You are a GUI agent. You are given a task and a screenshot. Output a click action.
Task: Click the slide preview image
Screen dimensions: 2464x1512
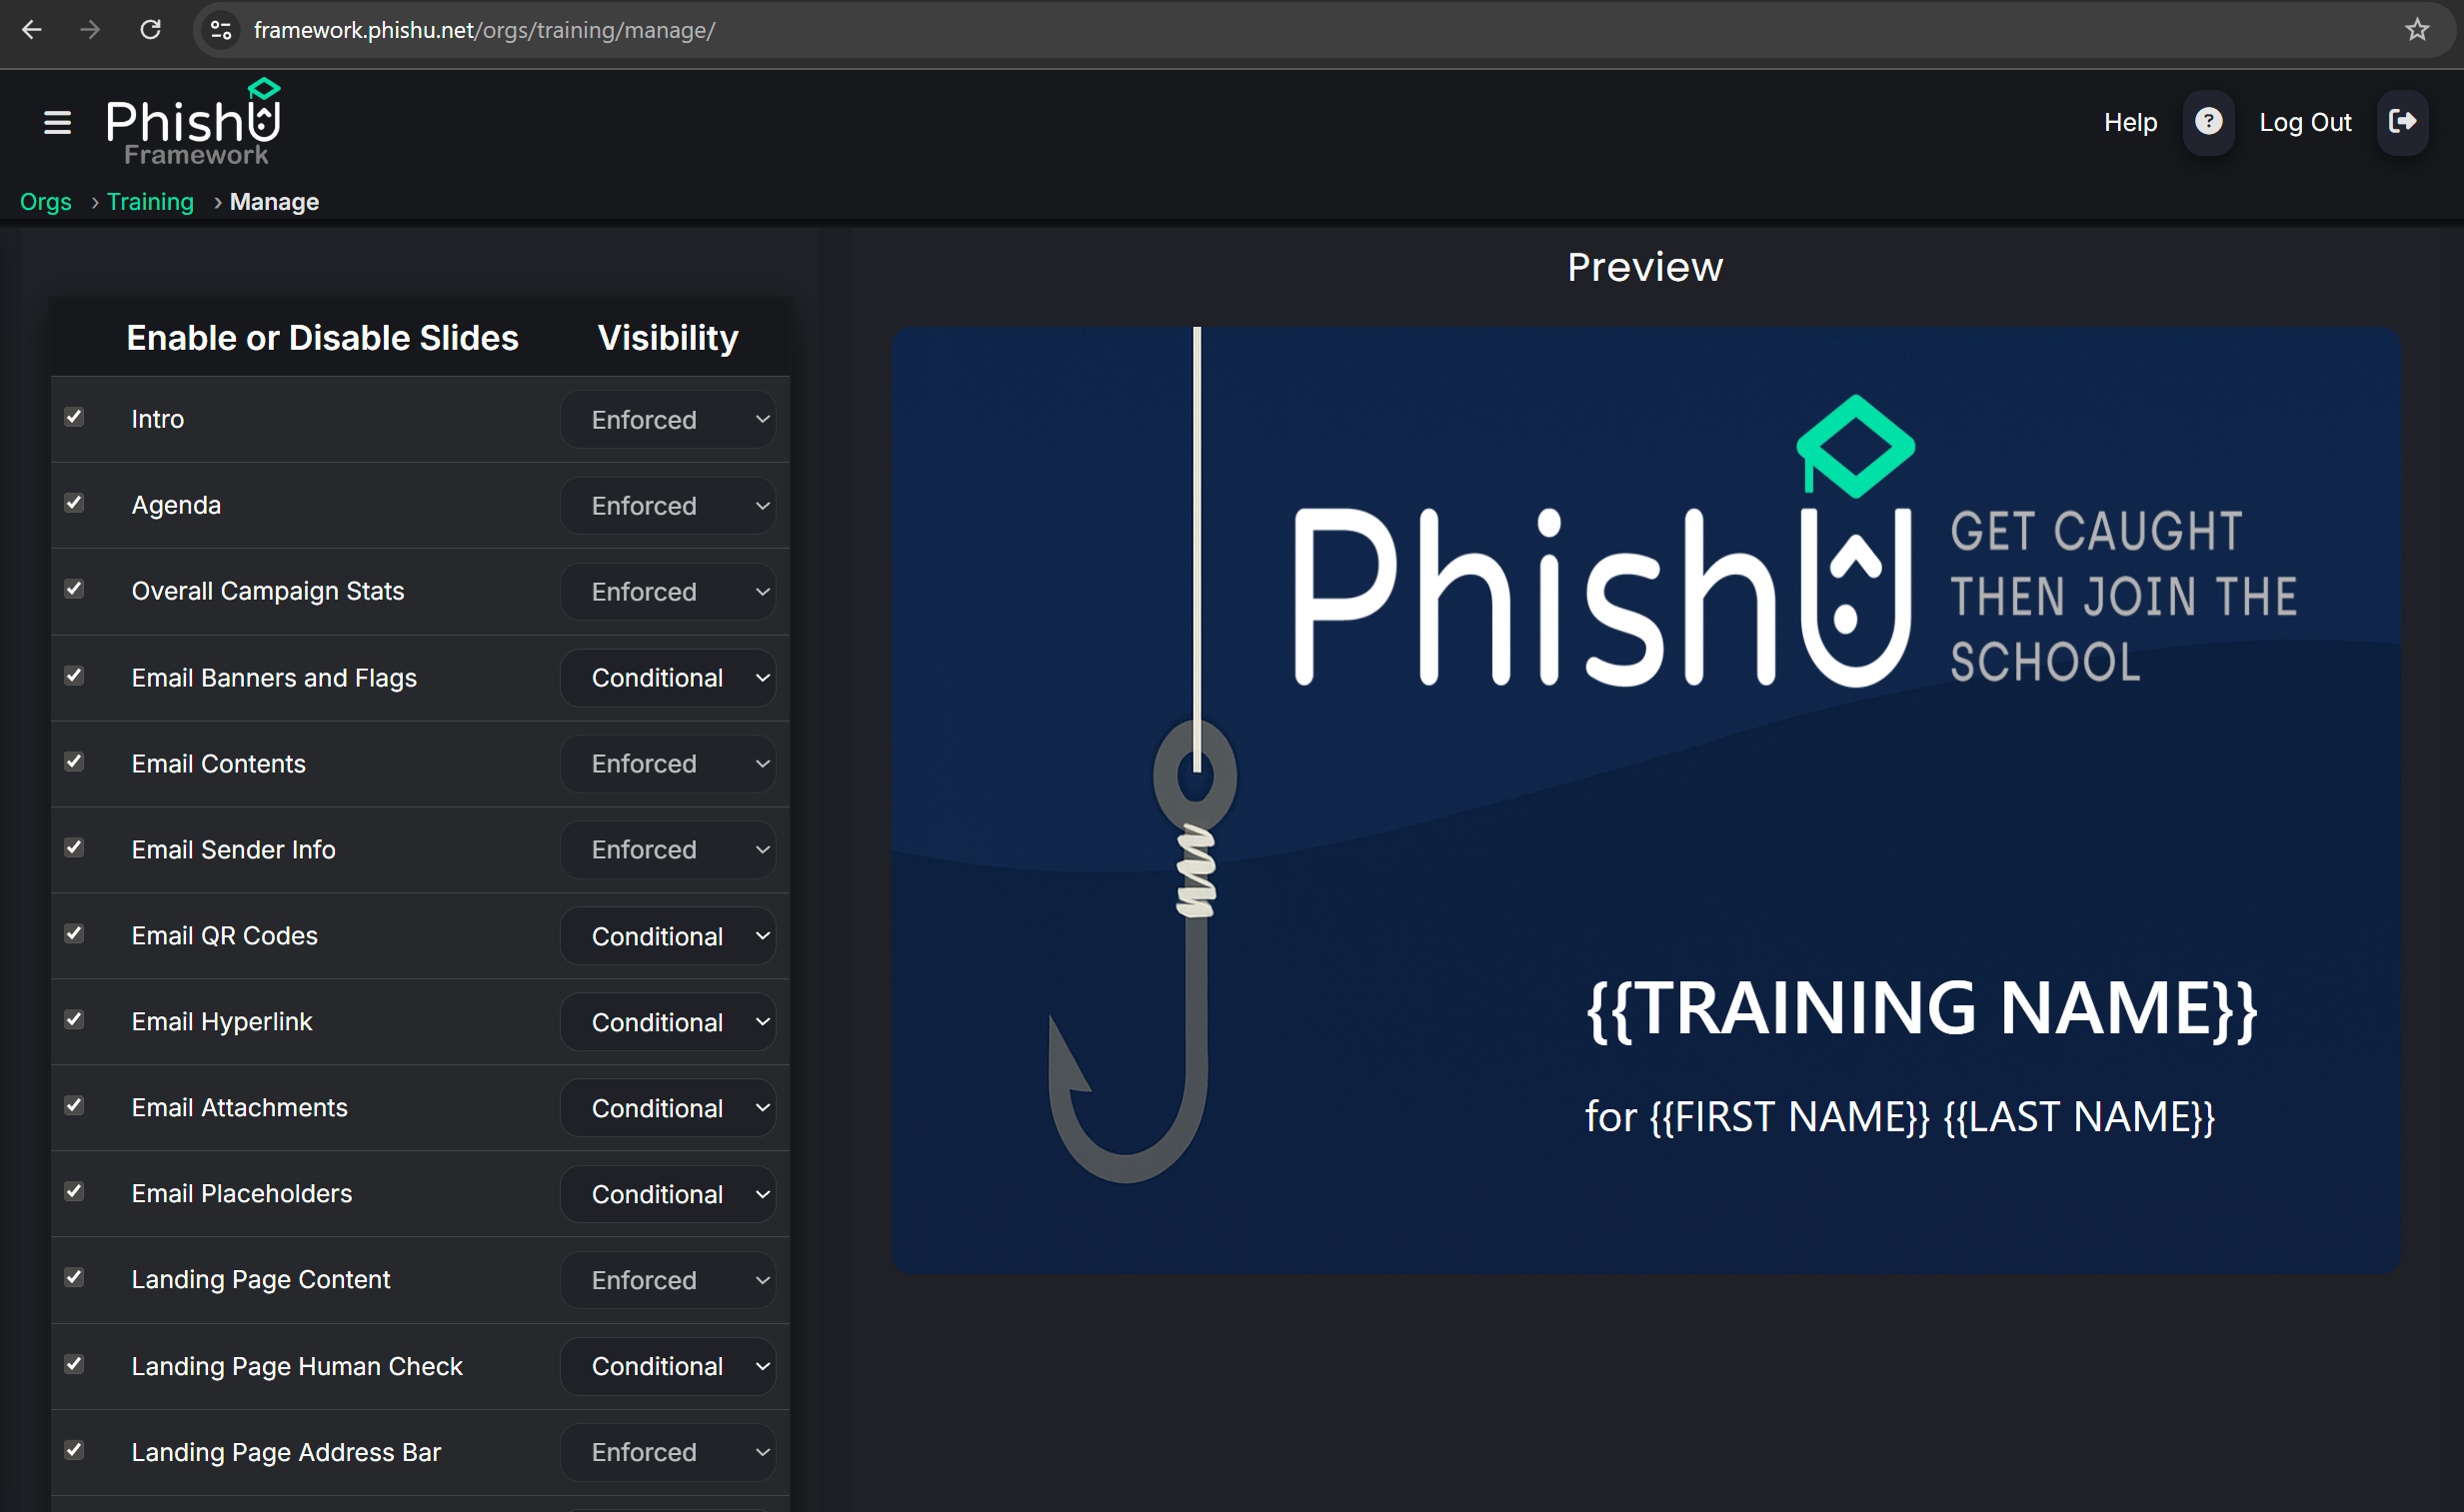coord(1646,800)
